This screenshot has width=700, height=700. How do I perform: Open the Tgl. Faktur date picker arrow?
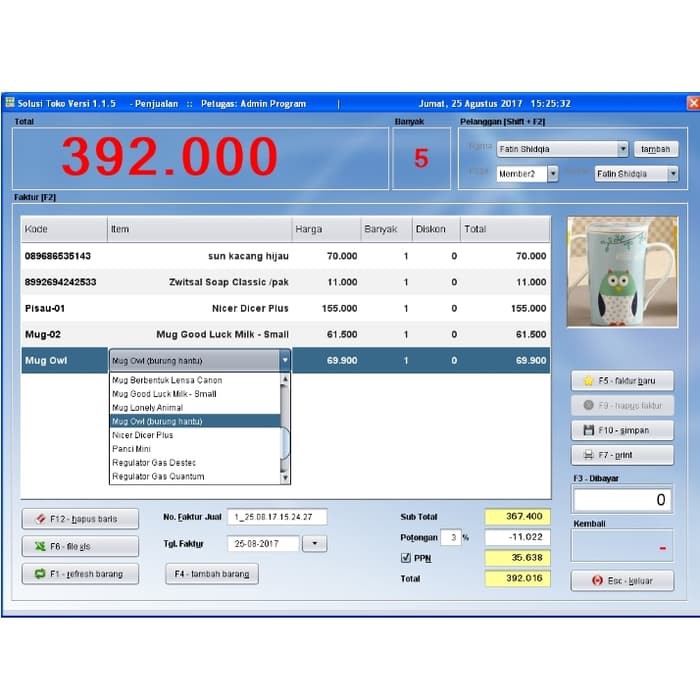click(x=314, y=544)
